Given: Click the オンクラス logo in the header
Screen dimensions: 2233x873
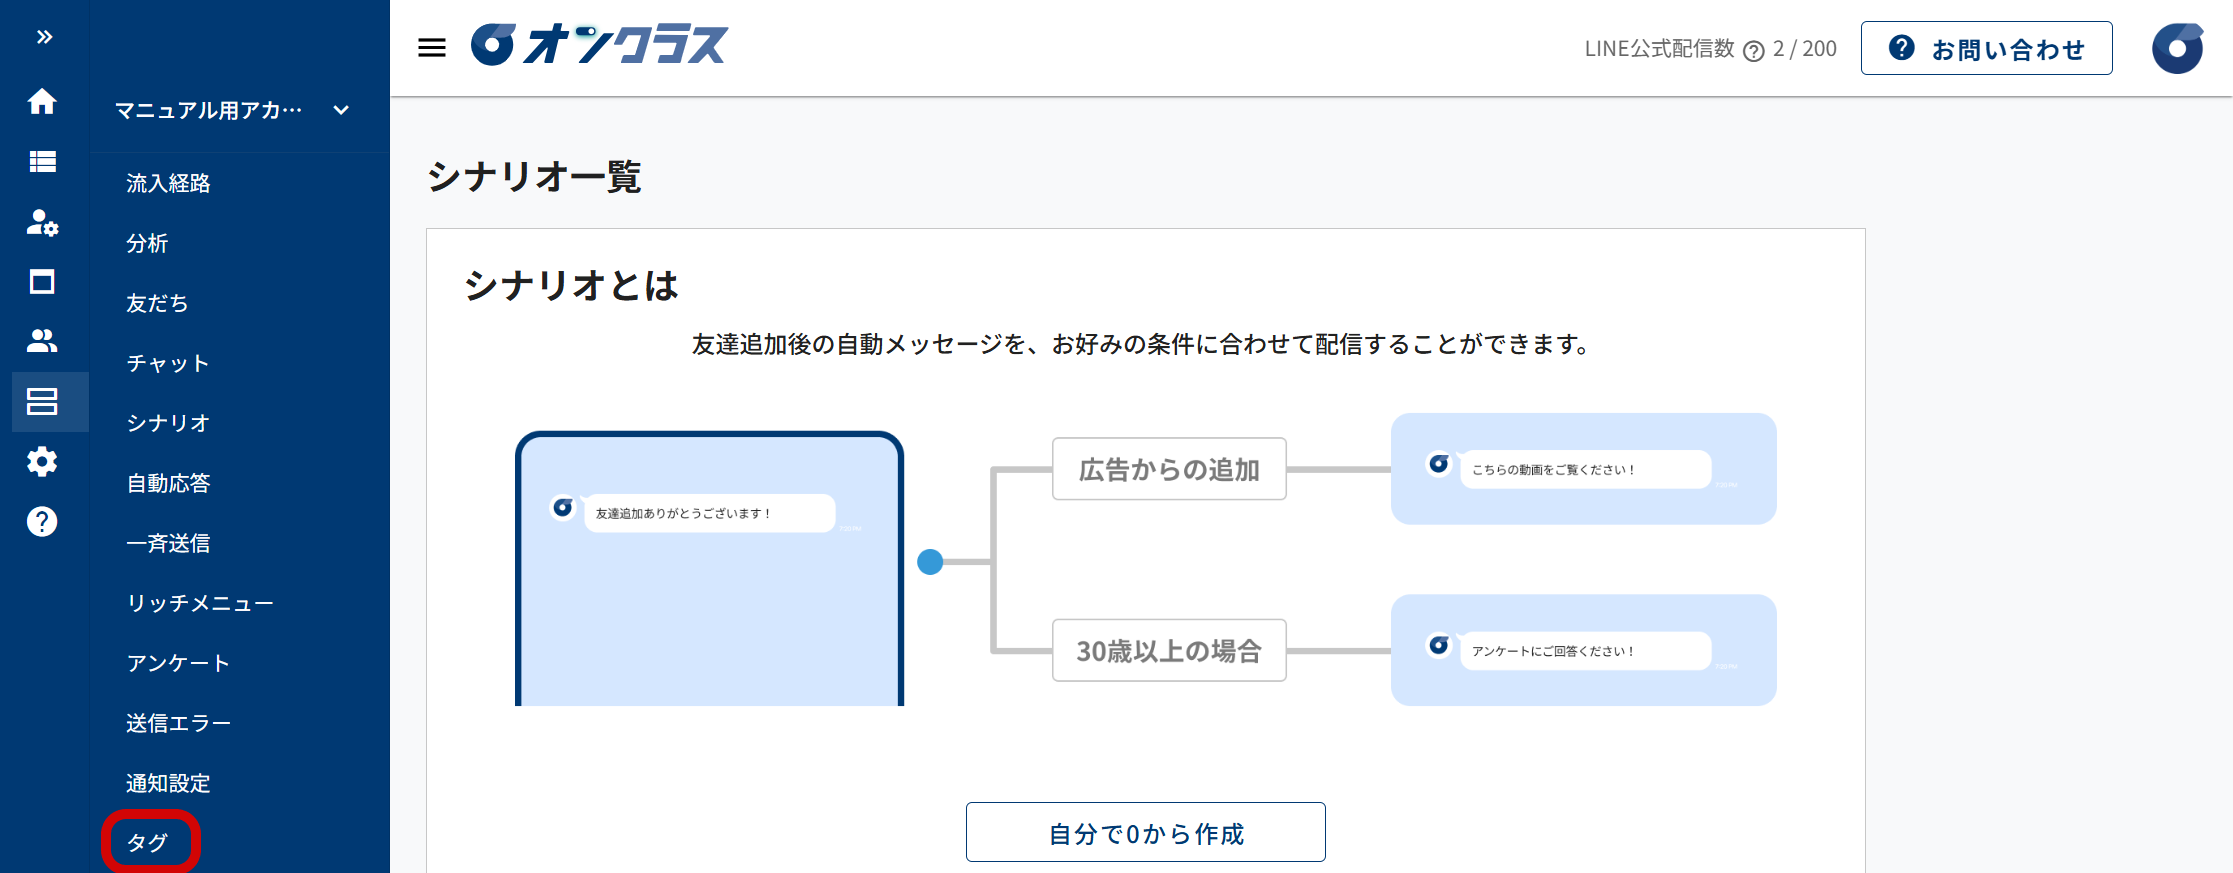Looking at the screenshot, I should pyautogui.click(x=600, y=46).
